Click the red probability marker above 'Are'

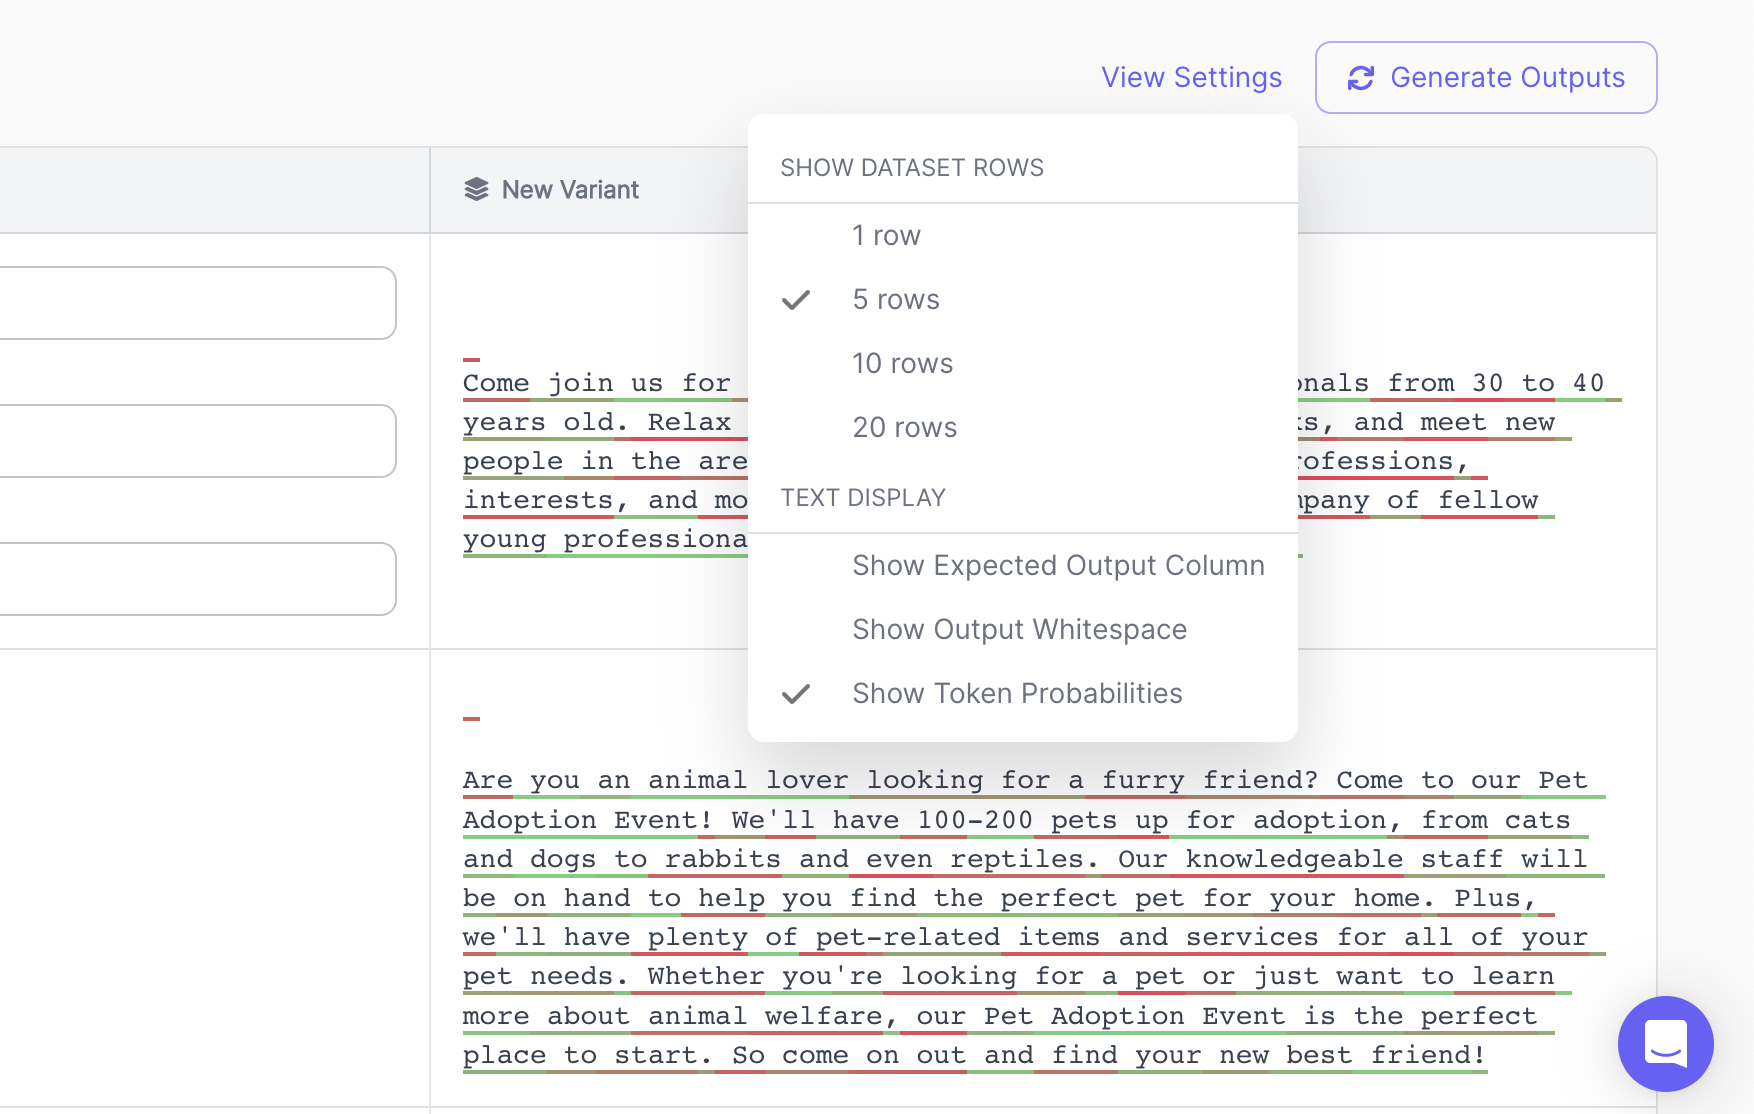[x=471, y=717]
